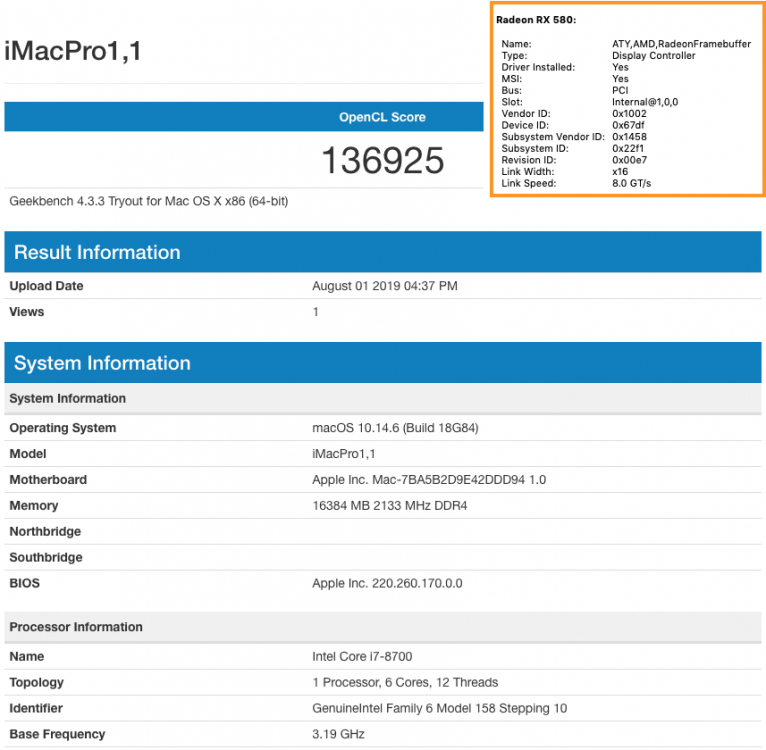Viewport: 766px width, 750px height.
Task: Click the Intel Core i7-8700 name value
Action: [x=362, y=657]
